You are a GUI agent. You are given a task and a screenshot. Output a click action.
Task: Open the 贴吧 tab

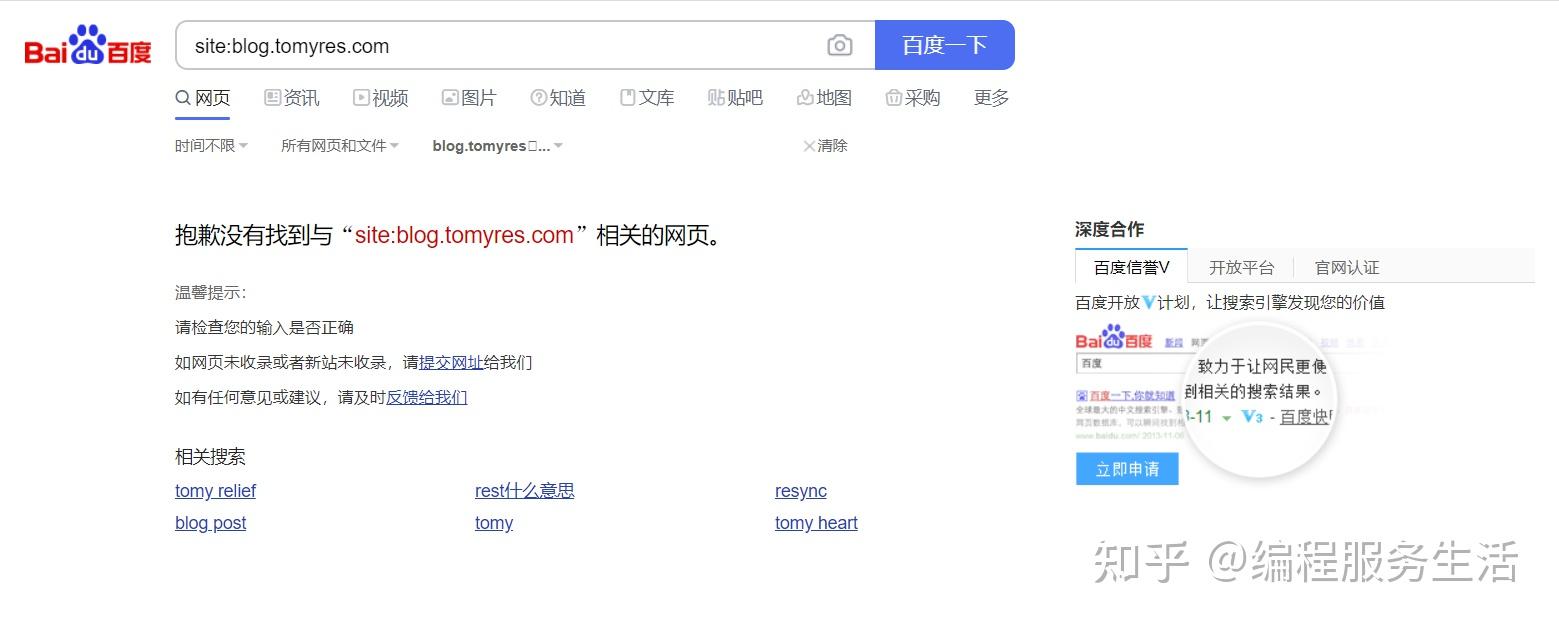[x=735, y=98]
